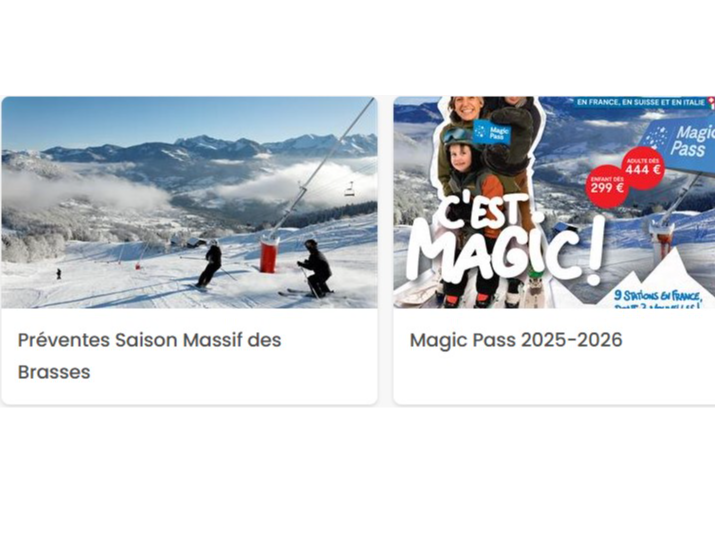715x536 pixels.
Task: Click the standing skier in black
Action: click(x=210, y=264)
